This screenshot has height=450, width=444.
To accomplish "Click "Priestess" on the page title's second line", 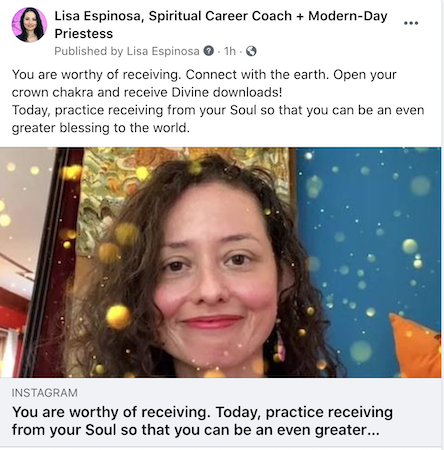I will click(84, 34).
